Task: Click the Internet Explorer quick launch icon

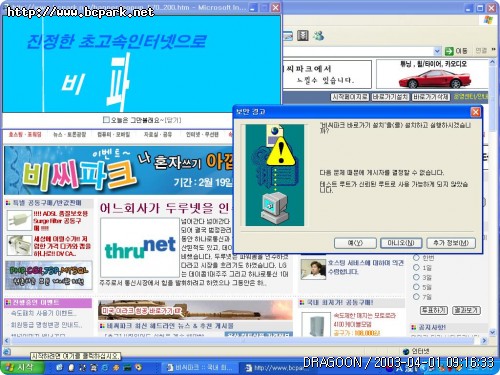Action: point(105,368)
